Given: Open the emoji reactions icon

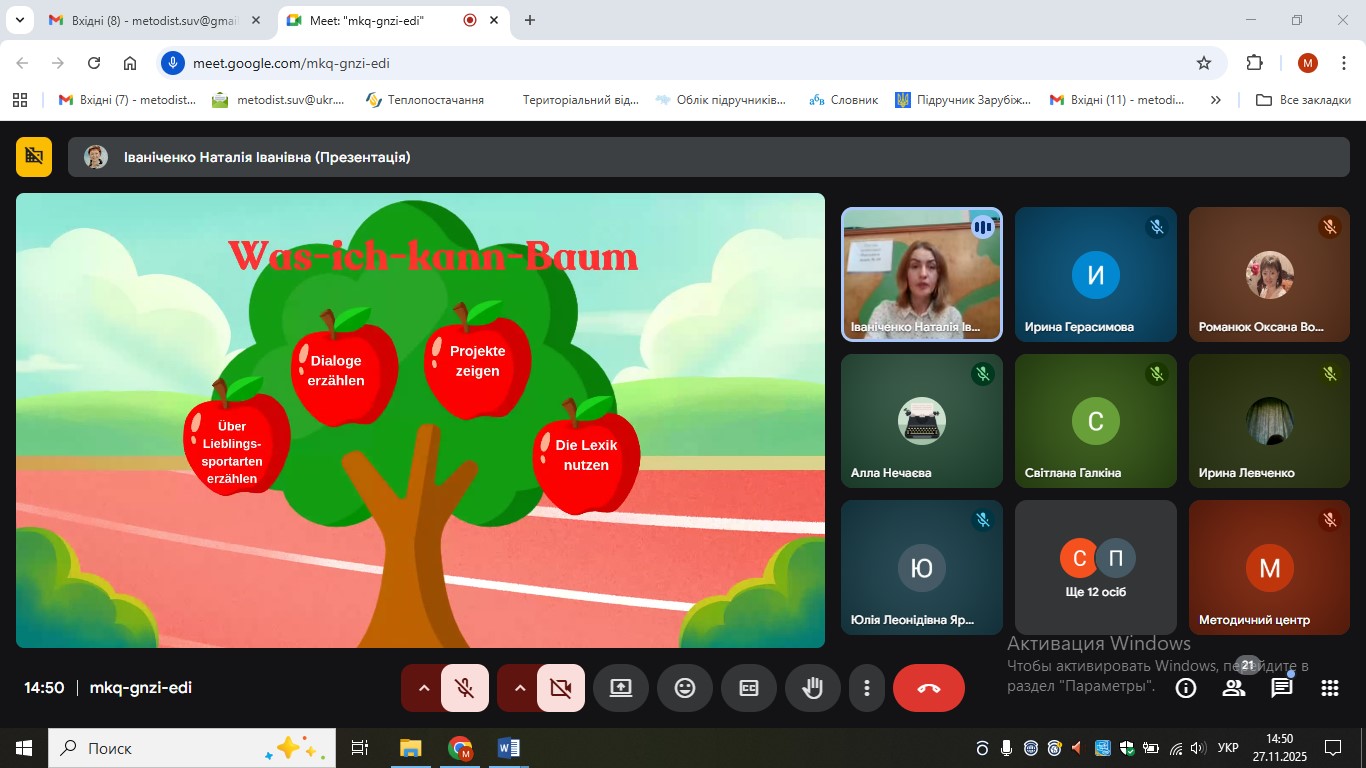Looking at the screenshot, I should click(x=685, y=688).
